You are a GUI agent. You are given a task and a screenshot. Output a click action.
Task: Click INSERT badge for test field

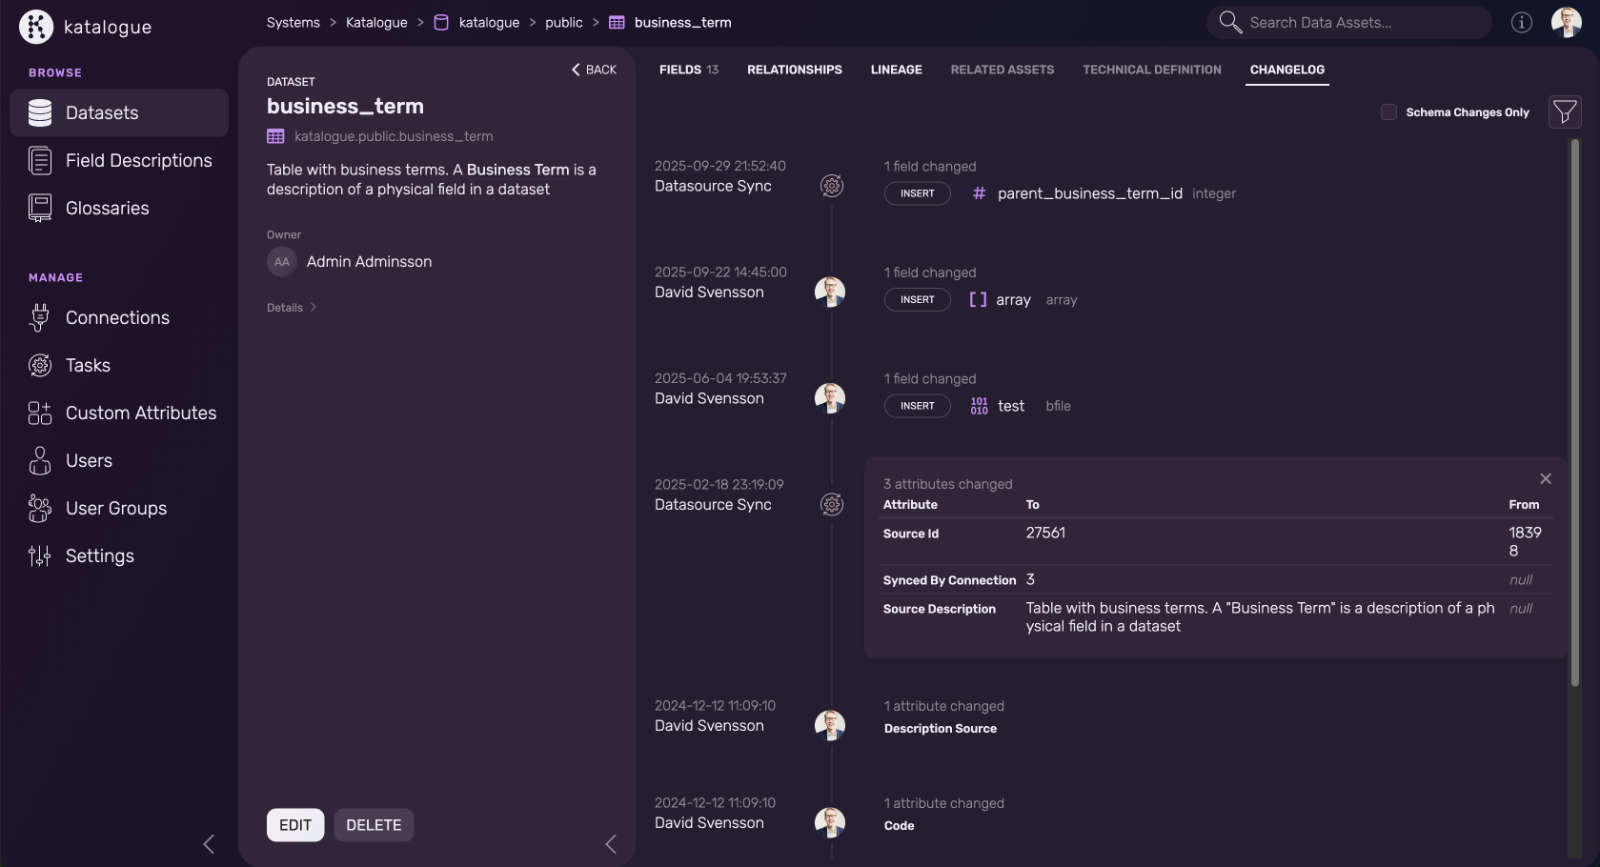pos(917,406)
